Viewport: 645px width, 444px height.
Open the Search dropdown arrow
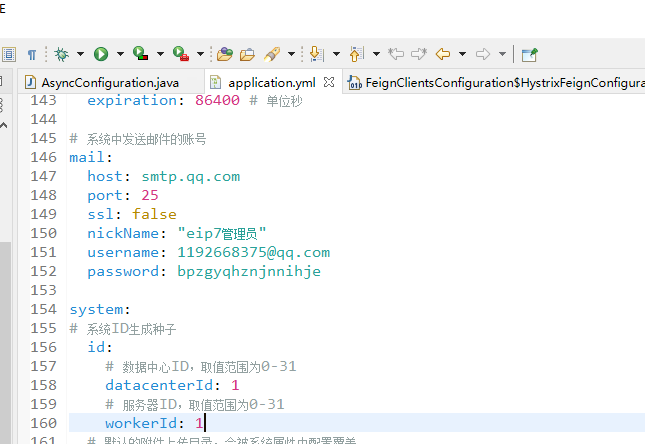pyautogui.click(x=291, y=54)
